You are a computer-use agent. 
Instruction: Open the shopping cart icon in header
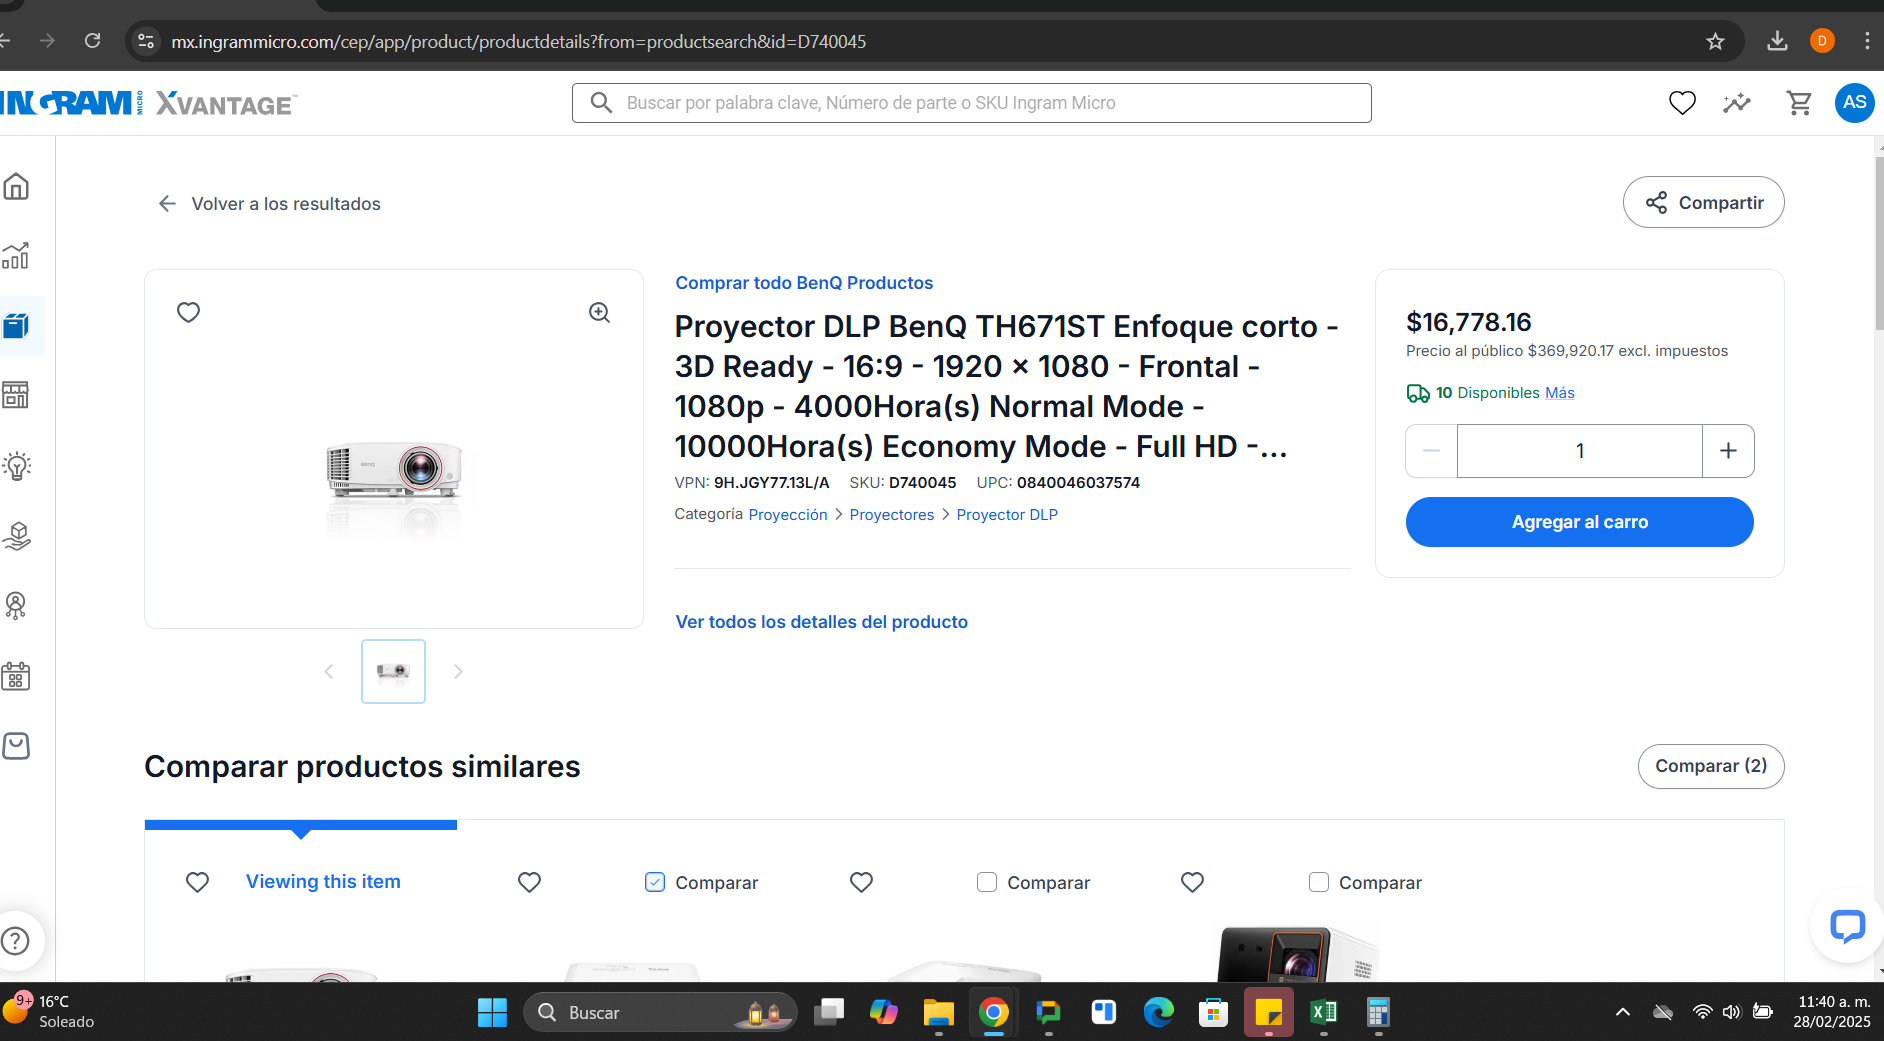coord(1799,103)
